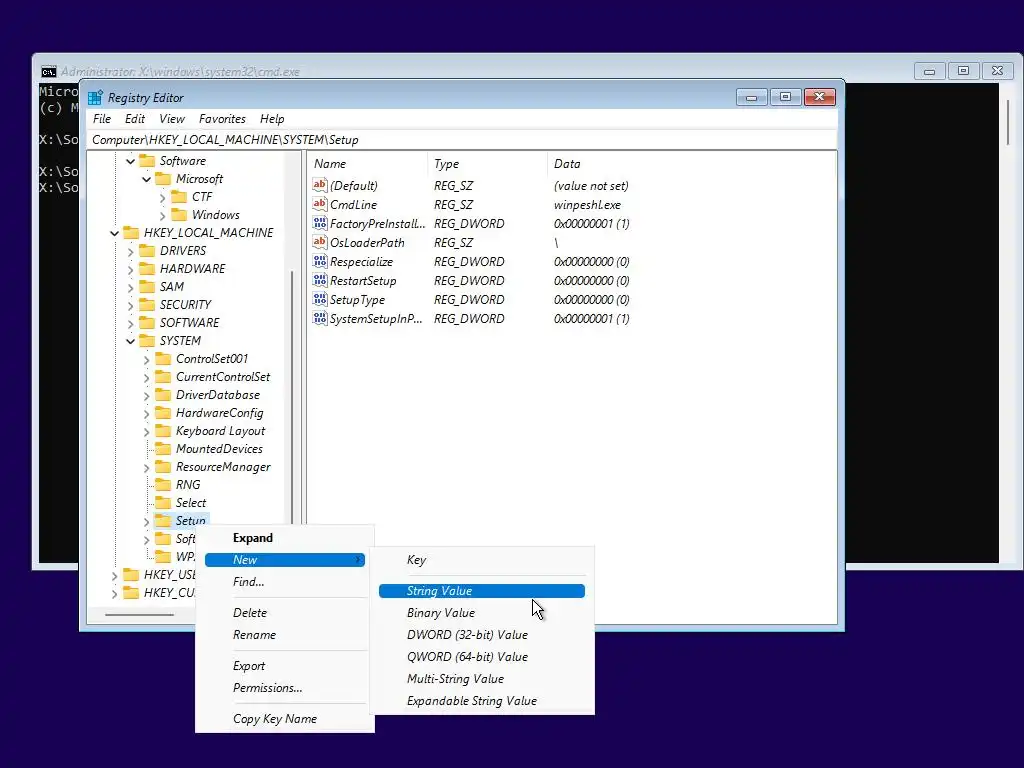
Task: Open the Edit menu
Action: tap(135, 119)
